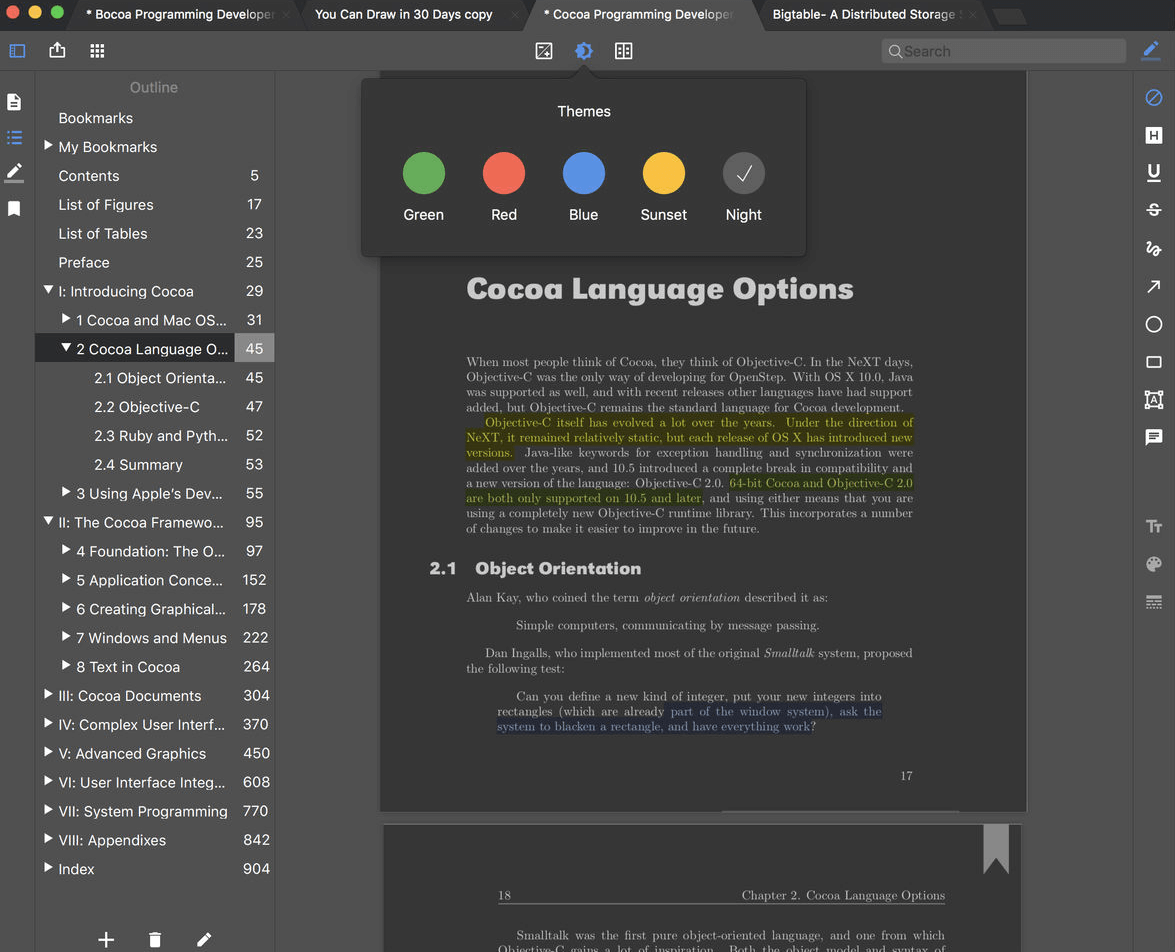Click the yellow highlighted Objective-C passage
Viewport: 1175px width, 952px height.
pyautogui.click(x=689, y=438)
